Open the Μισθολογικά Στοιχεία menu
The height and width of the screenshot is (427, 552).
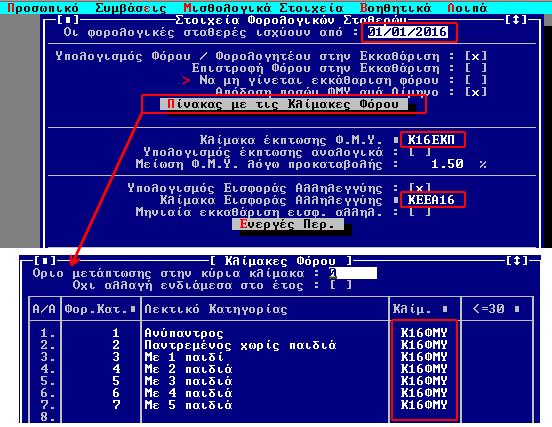click(x=263, y=8)
